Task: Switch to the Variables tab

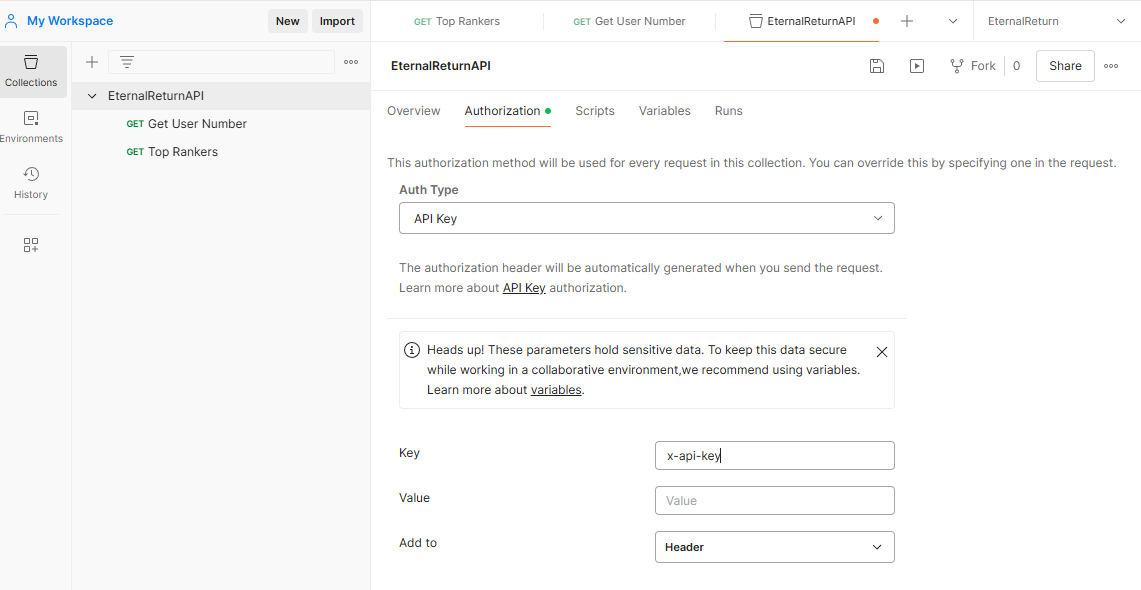Action: [x=665, y=111]
